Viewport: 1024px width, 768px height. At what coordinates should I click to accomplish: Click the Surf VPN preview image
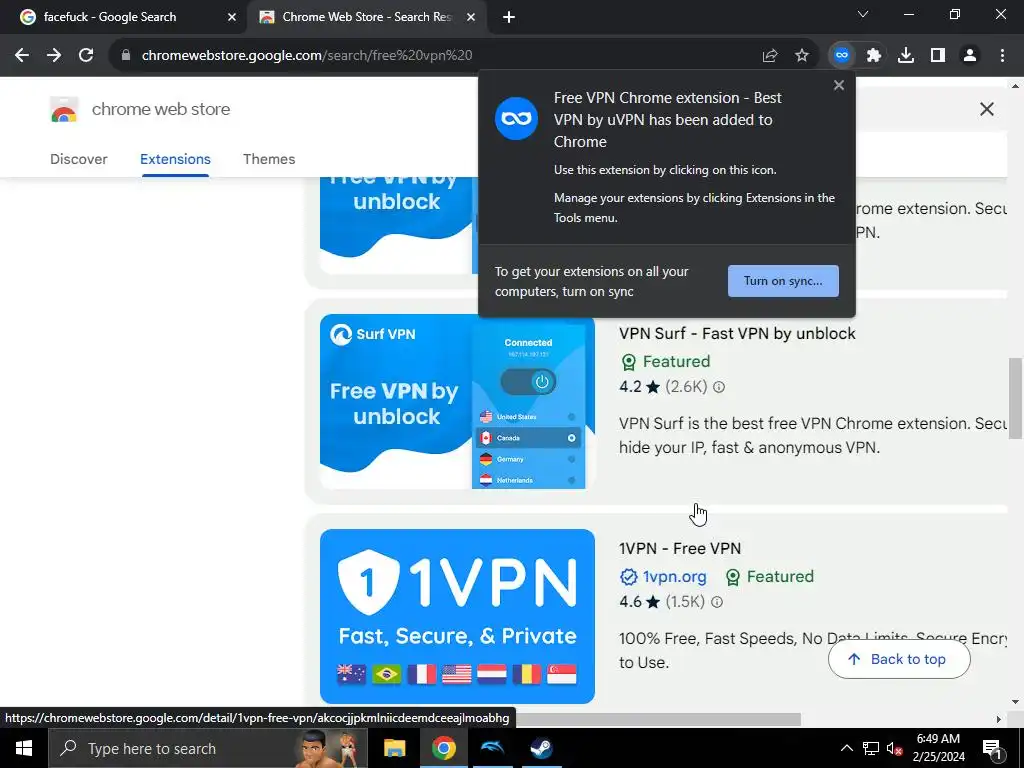[x=457, y=402]
